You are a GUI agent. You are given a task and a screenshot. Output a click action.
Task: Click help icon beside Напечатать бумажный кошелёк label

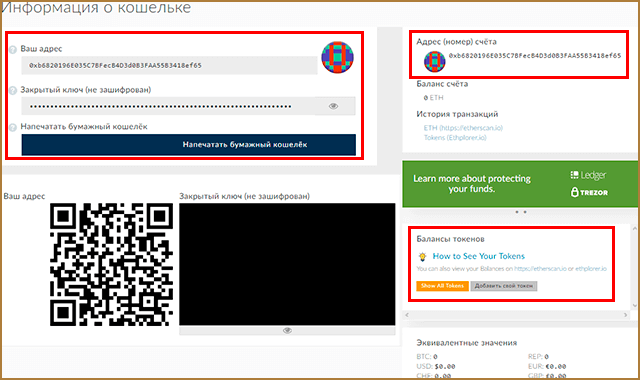coord(13,127)
